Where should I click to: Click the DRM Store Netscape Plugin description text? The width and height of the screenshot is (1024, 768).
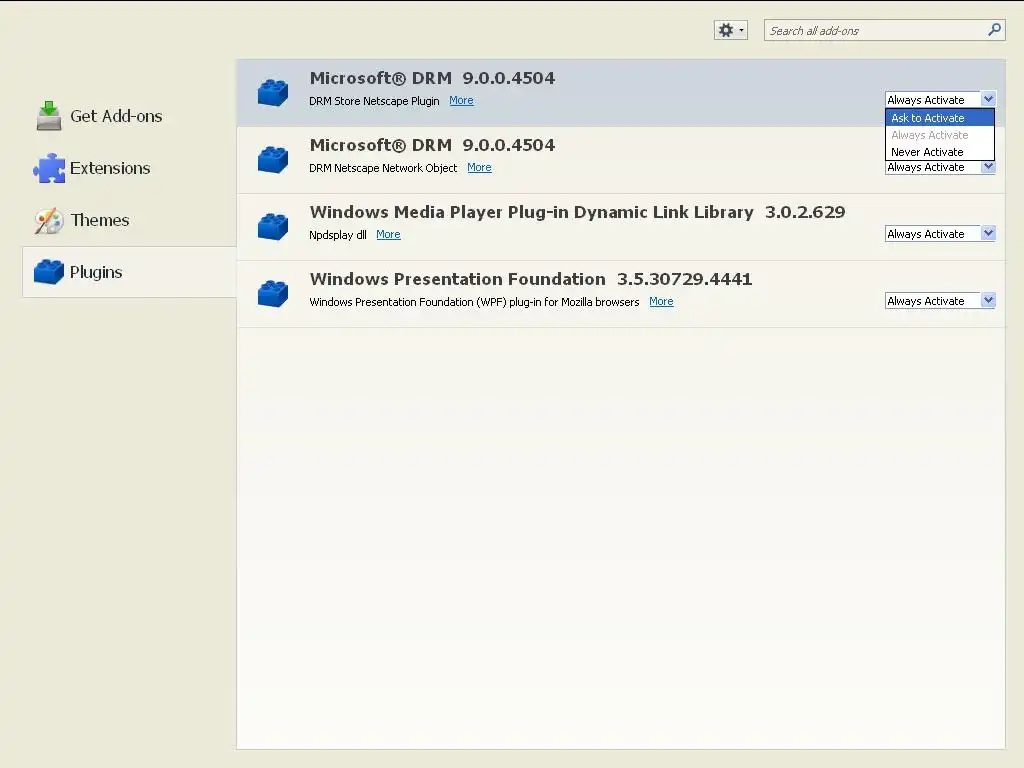(x=374, y=101)
